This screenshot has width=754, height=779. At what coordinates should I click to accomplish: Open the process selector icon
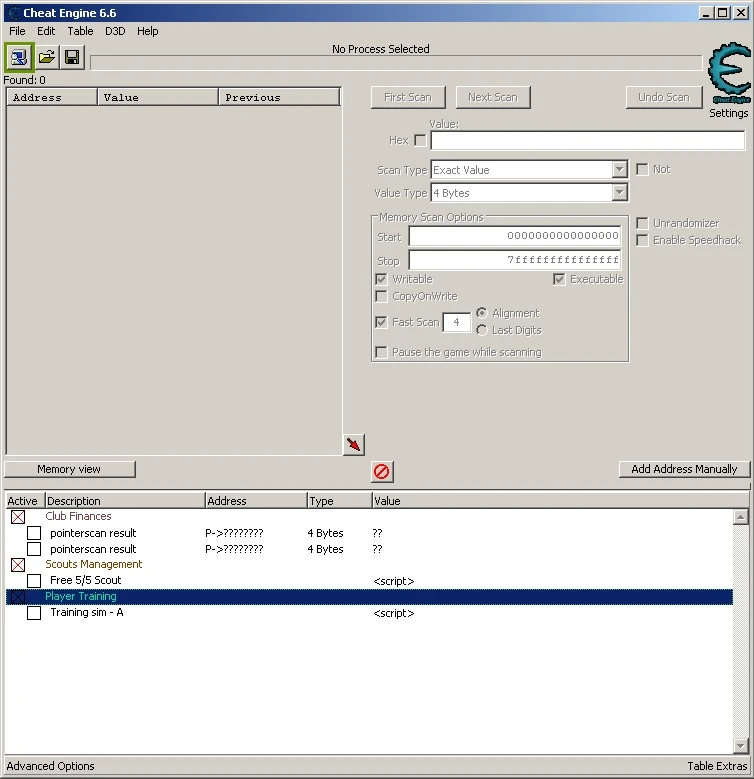(x=19, y=58)
